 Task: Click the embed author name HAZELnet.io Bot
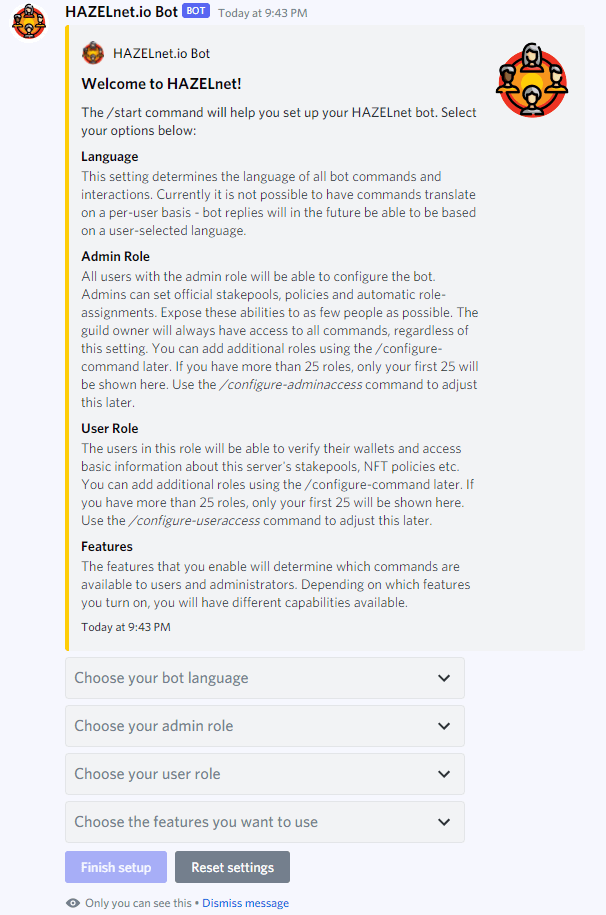click(x=161, y=53)
